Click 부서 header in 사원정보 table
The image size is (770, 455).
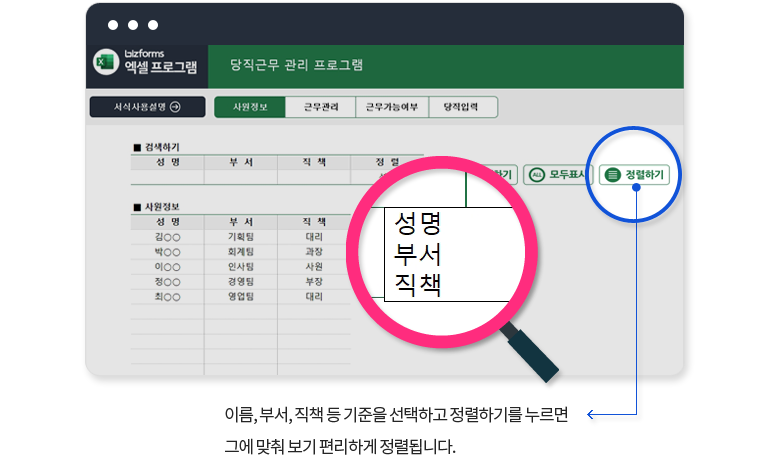(x=241, y=222)
